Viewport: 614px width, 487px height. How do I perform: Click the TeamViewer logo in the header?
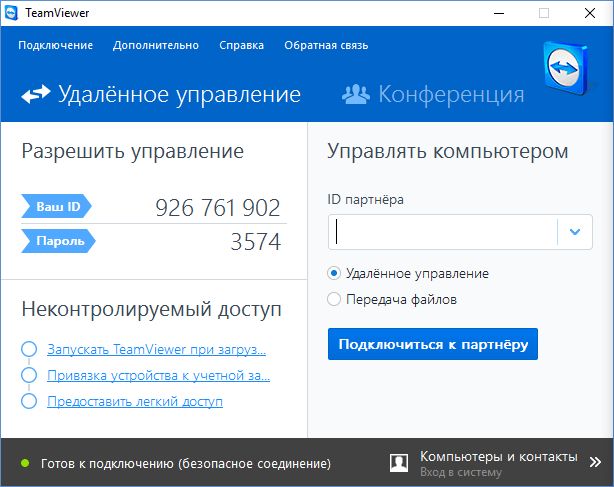pos(570,72)
